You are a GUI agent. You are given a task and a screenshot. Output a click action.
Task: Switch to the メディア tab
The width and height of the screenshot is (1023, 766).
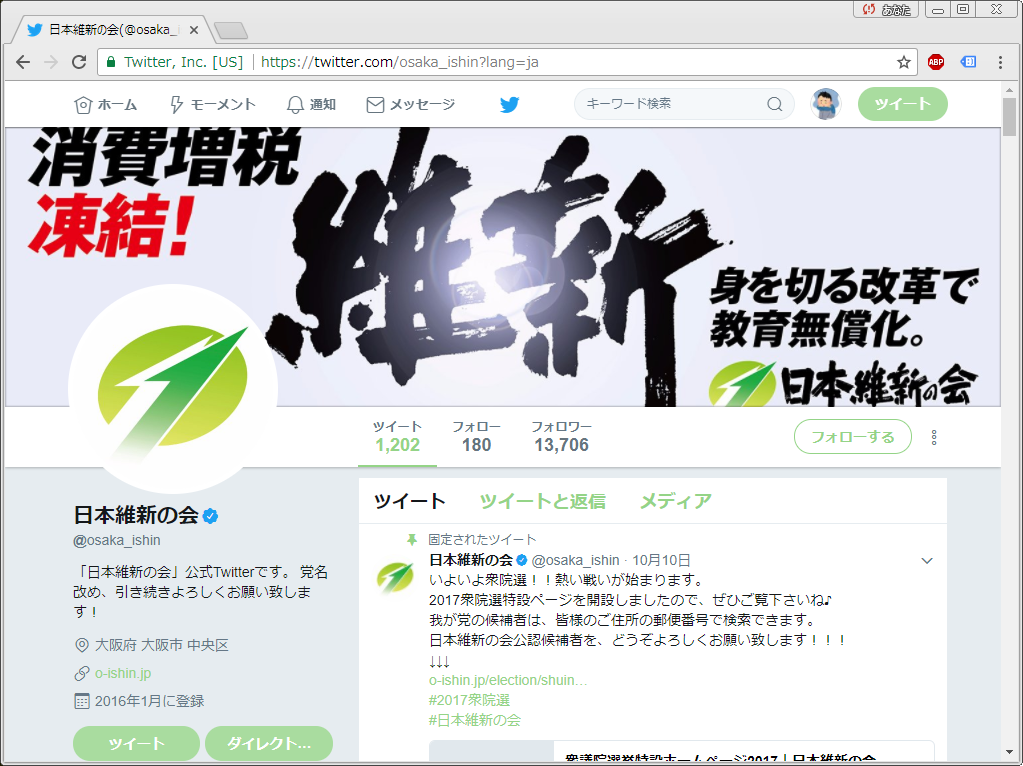675,501
